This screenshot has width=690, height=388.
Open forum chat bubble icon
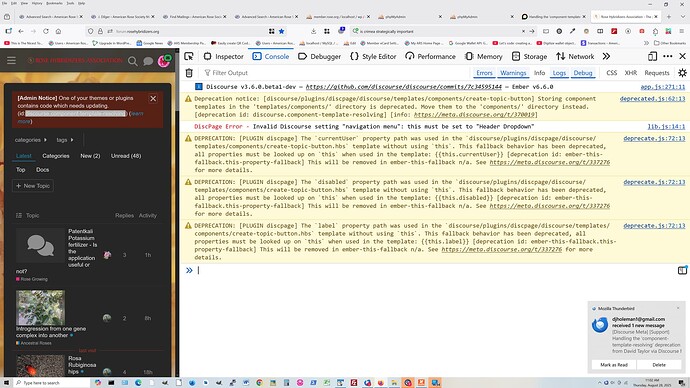pyautogui.click(x=148, y=61)
